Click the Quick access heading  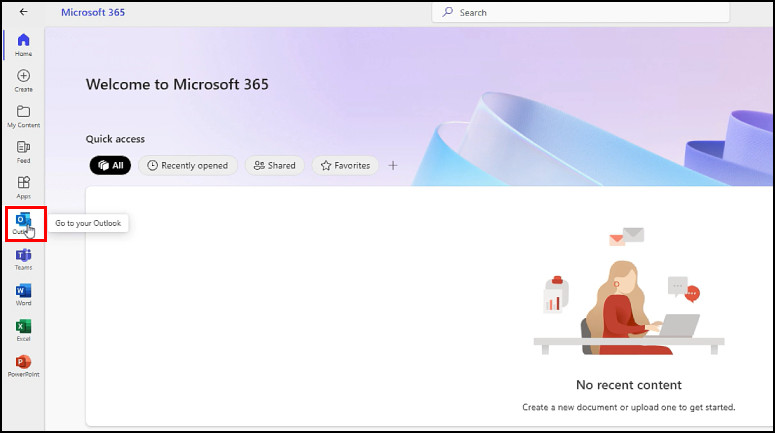(x=115, y=139)
